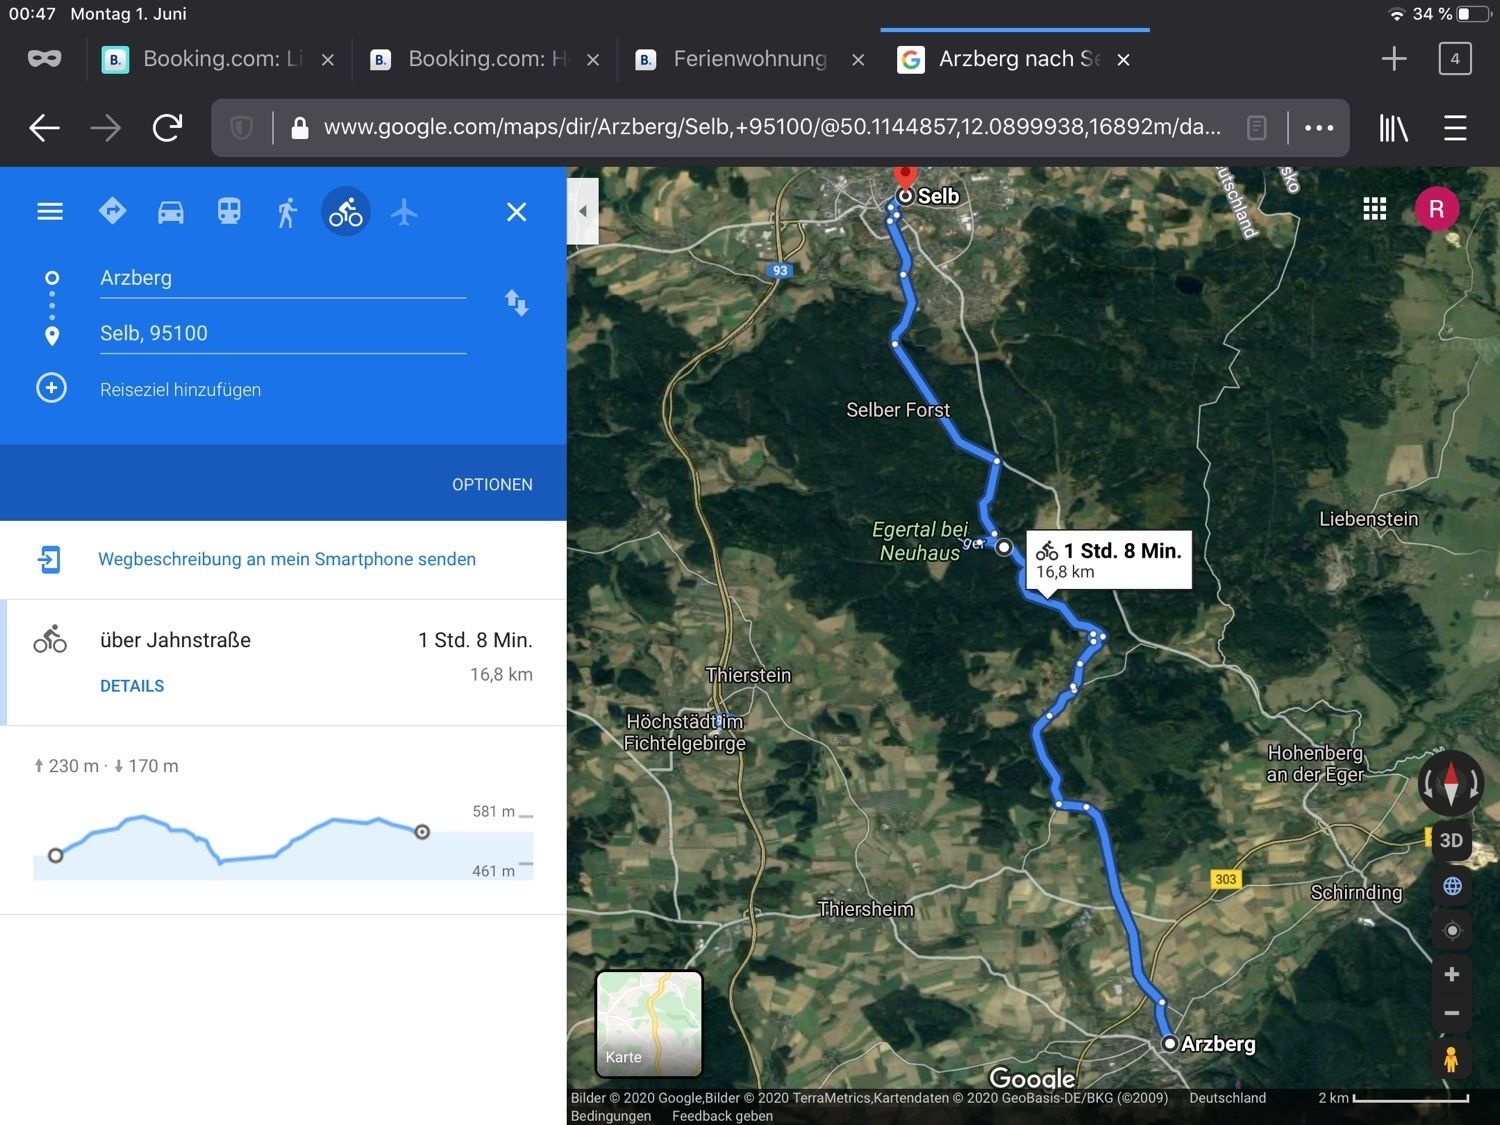This screenshot has width=1500, height=1125.
Task: Click the Thierstein map label
Action: (748, 675)
